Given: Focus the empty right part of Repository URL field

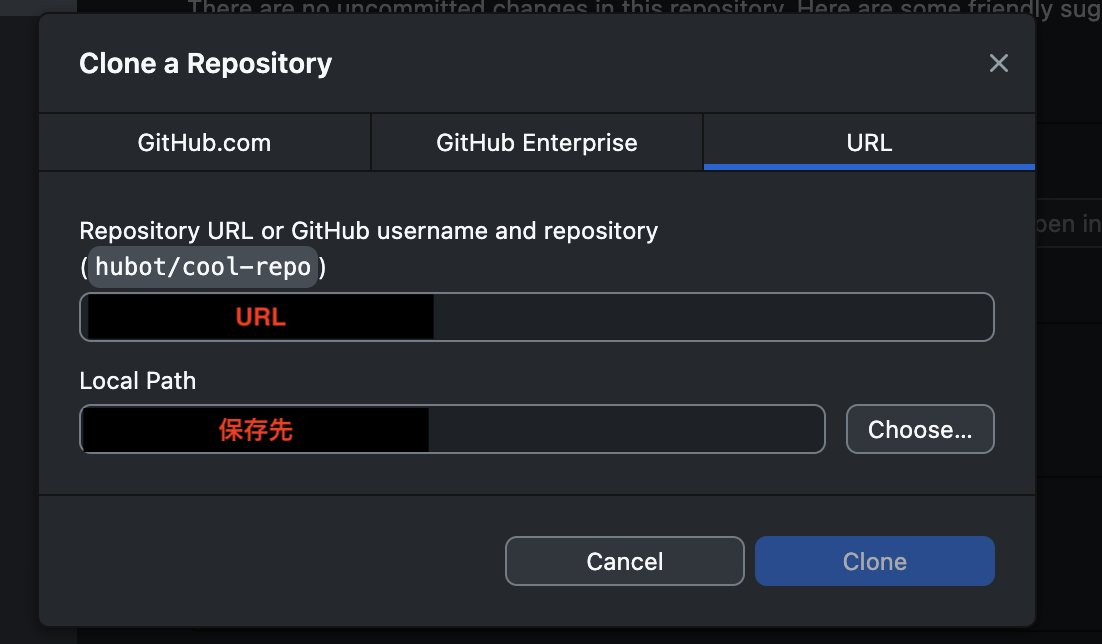Looking at the screenshot, I should [x=712, y=317].
